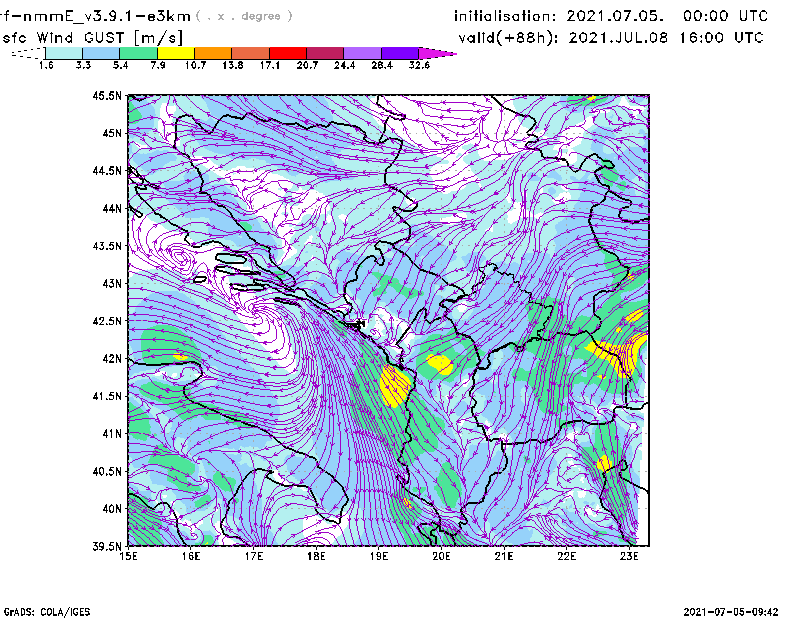The image size is (800, 618).
Task: Click the legend value '20.7'
Action: point(307,65)
